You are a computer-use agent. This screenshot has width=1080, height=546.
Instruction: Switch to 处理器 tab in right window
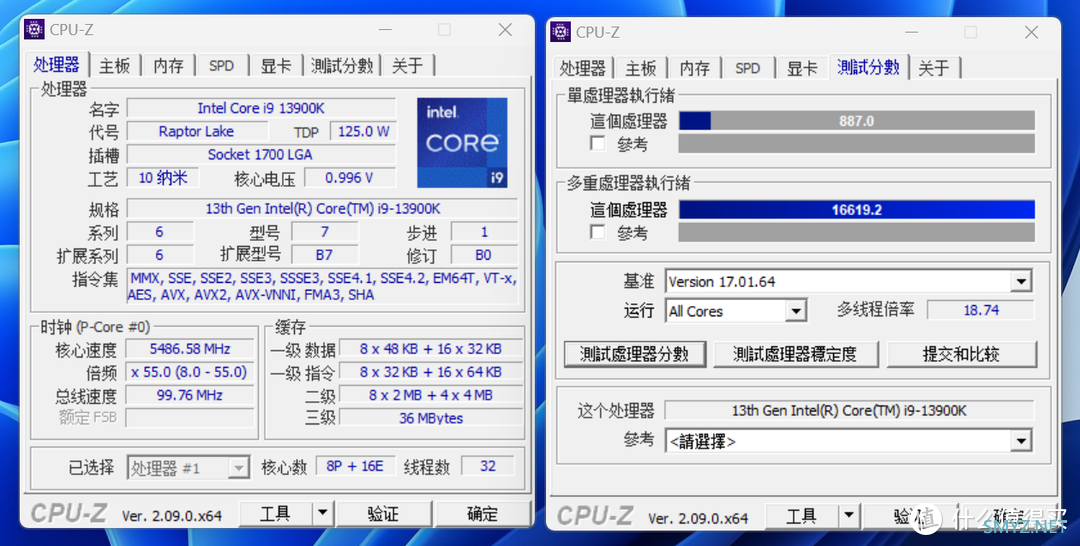583,68
